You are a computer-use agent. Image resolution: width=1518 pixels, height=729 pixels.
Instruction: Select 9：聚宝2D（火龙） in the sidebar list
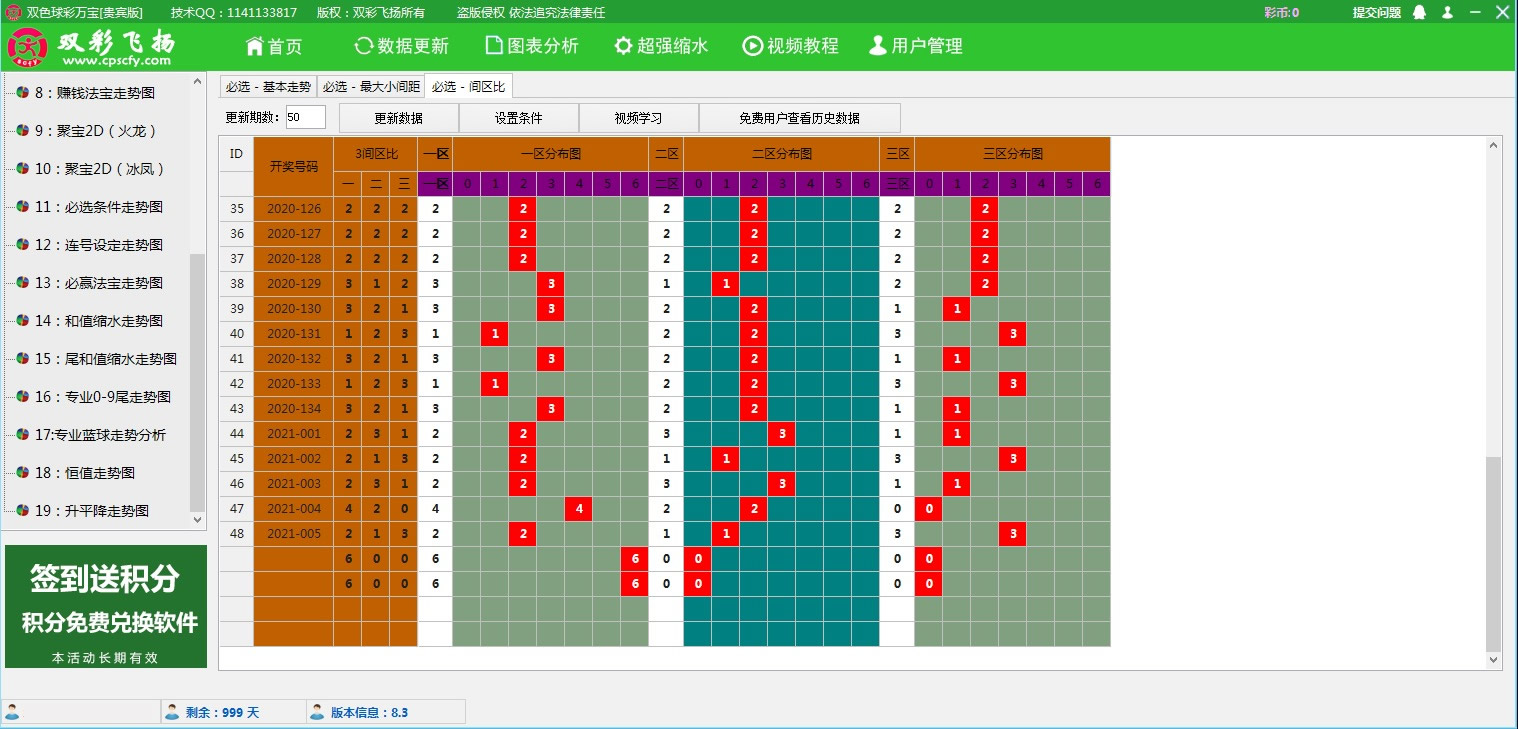(x=96, y=131)
